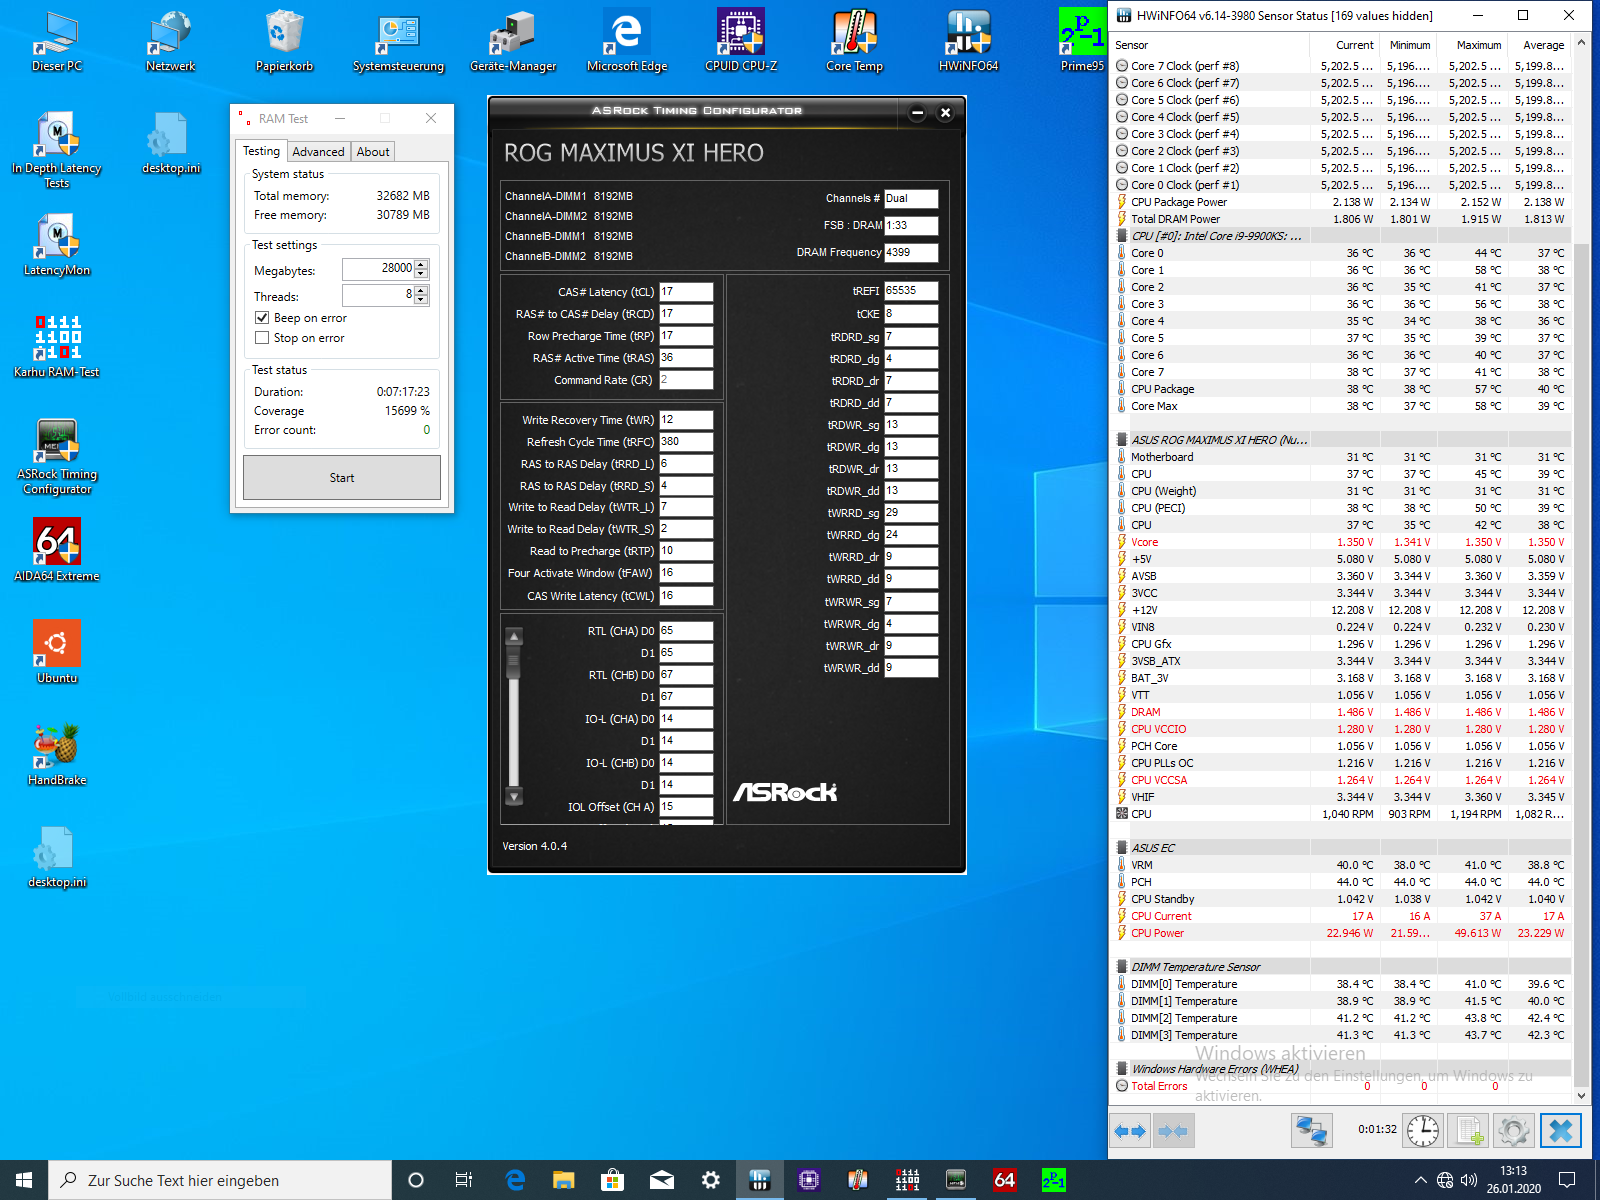Open the Netzwerk desktop icon

coord(171,42)
